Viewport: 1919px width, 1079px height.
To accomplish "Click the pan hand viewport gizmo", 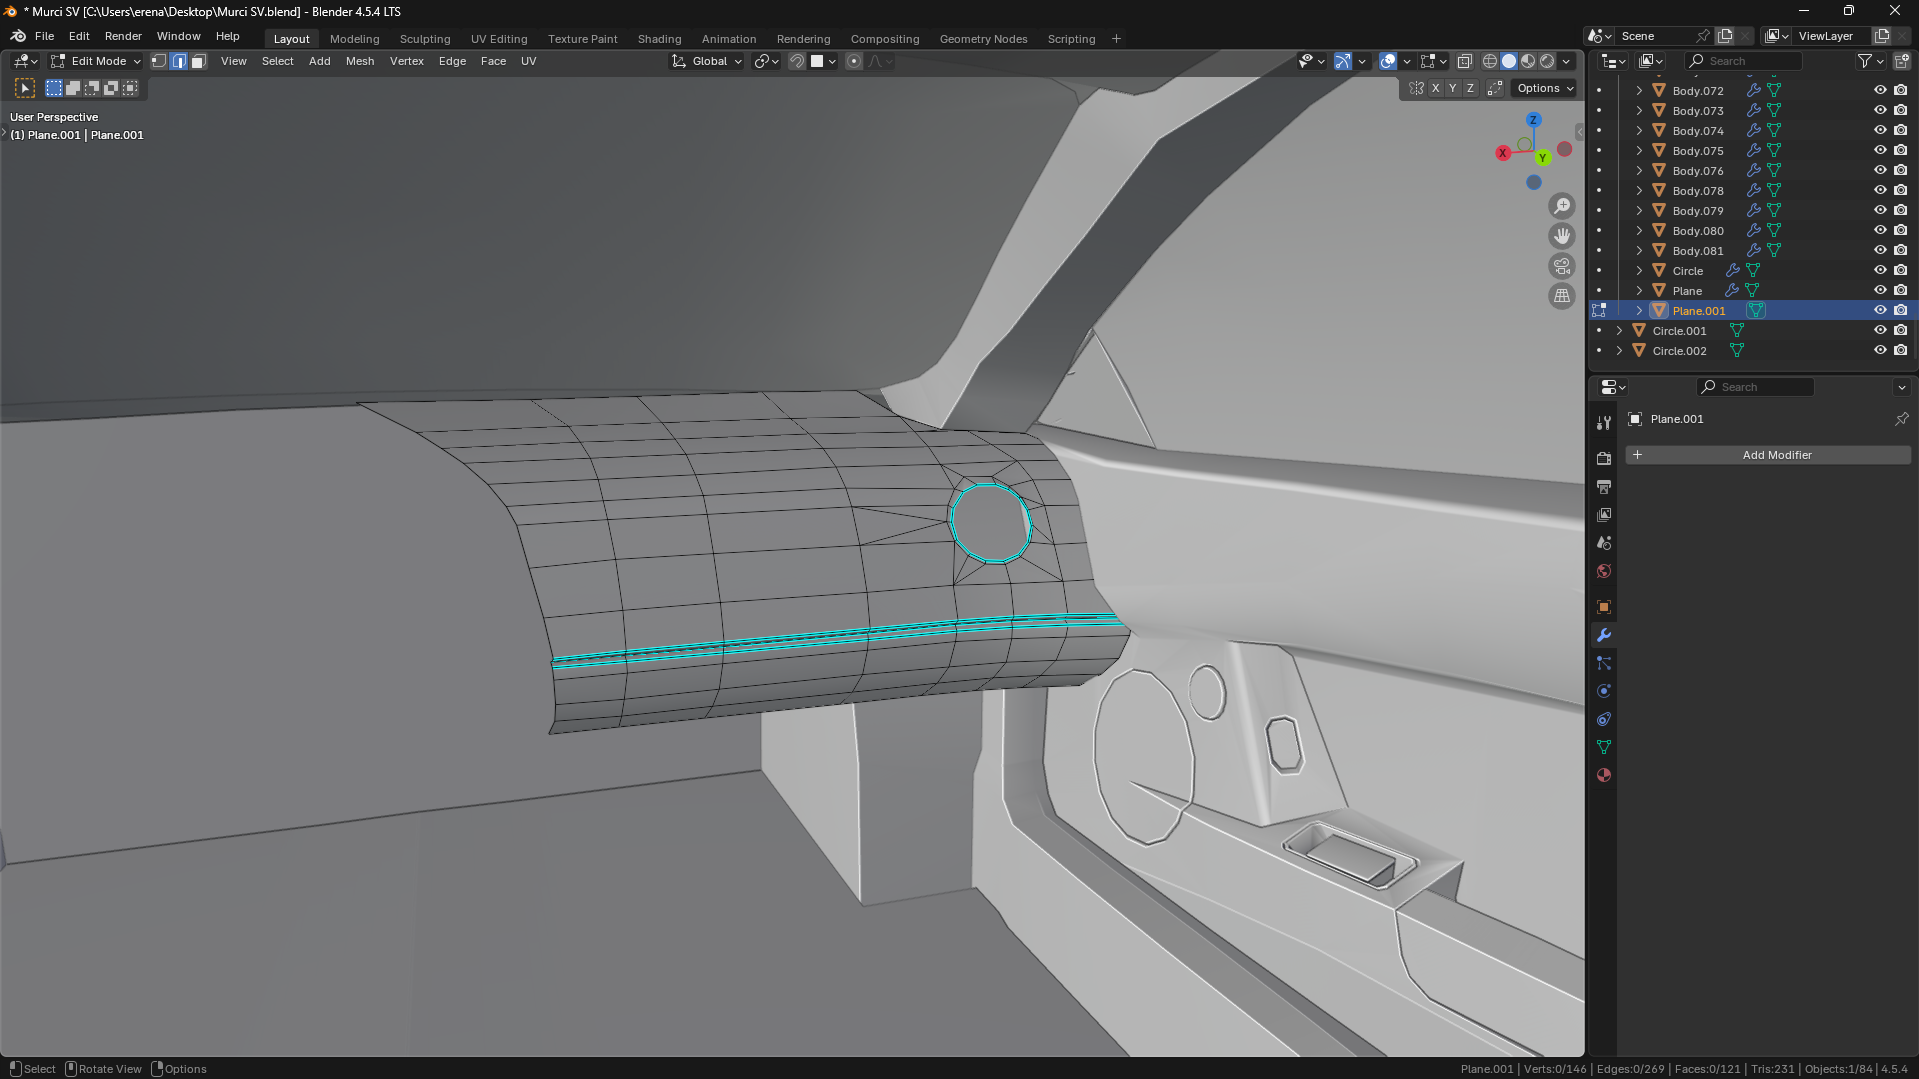I will pos(1561,236).
